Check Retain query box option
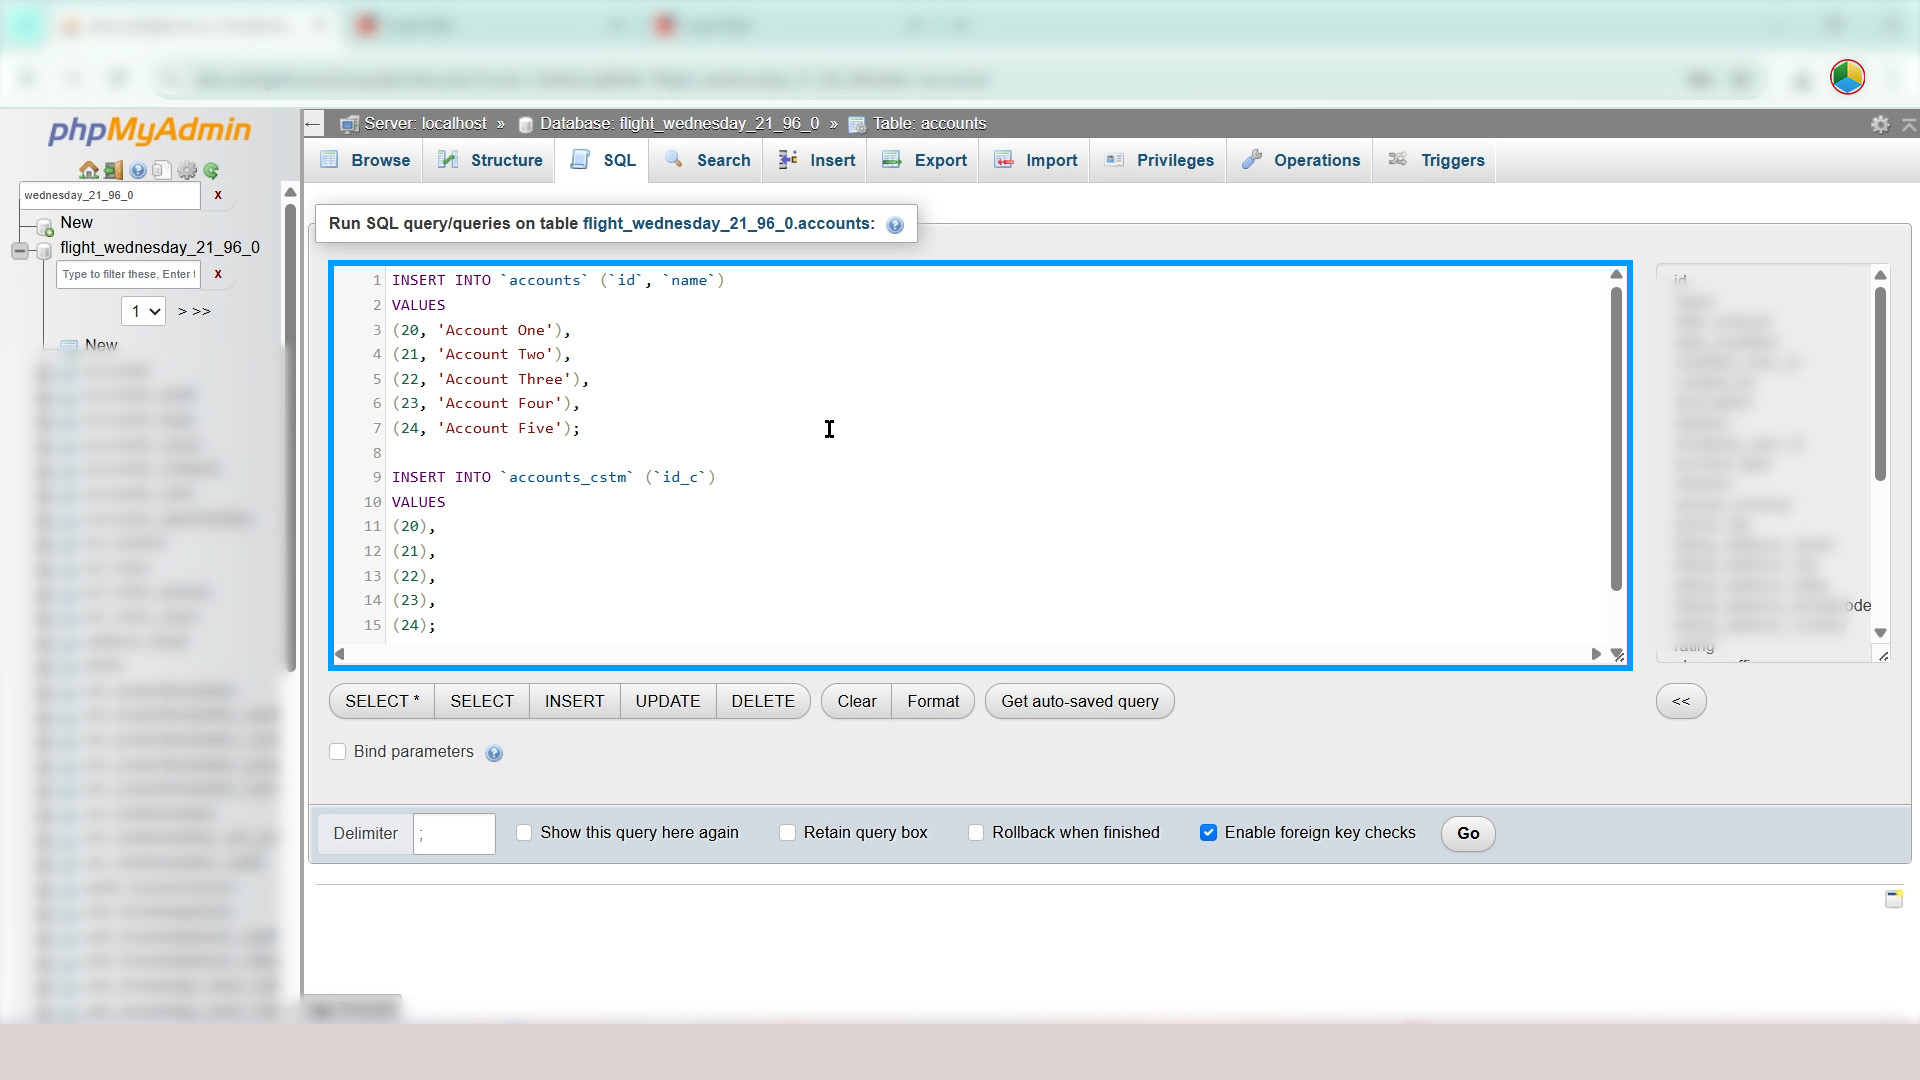The image size is (1920, 1080). point(788,833)
